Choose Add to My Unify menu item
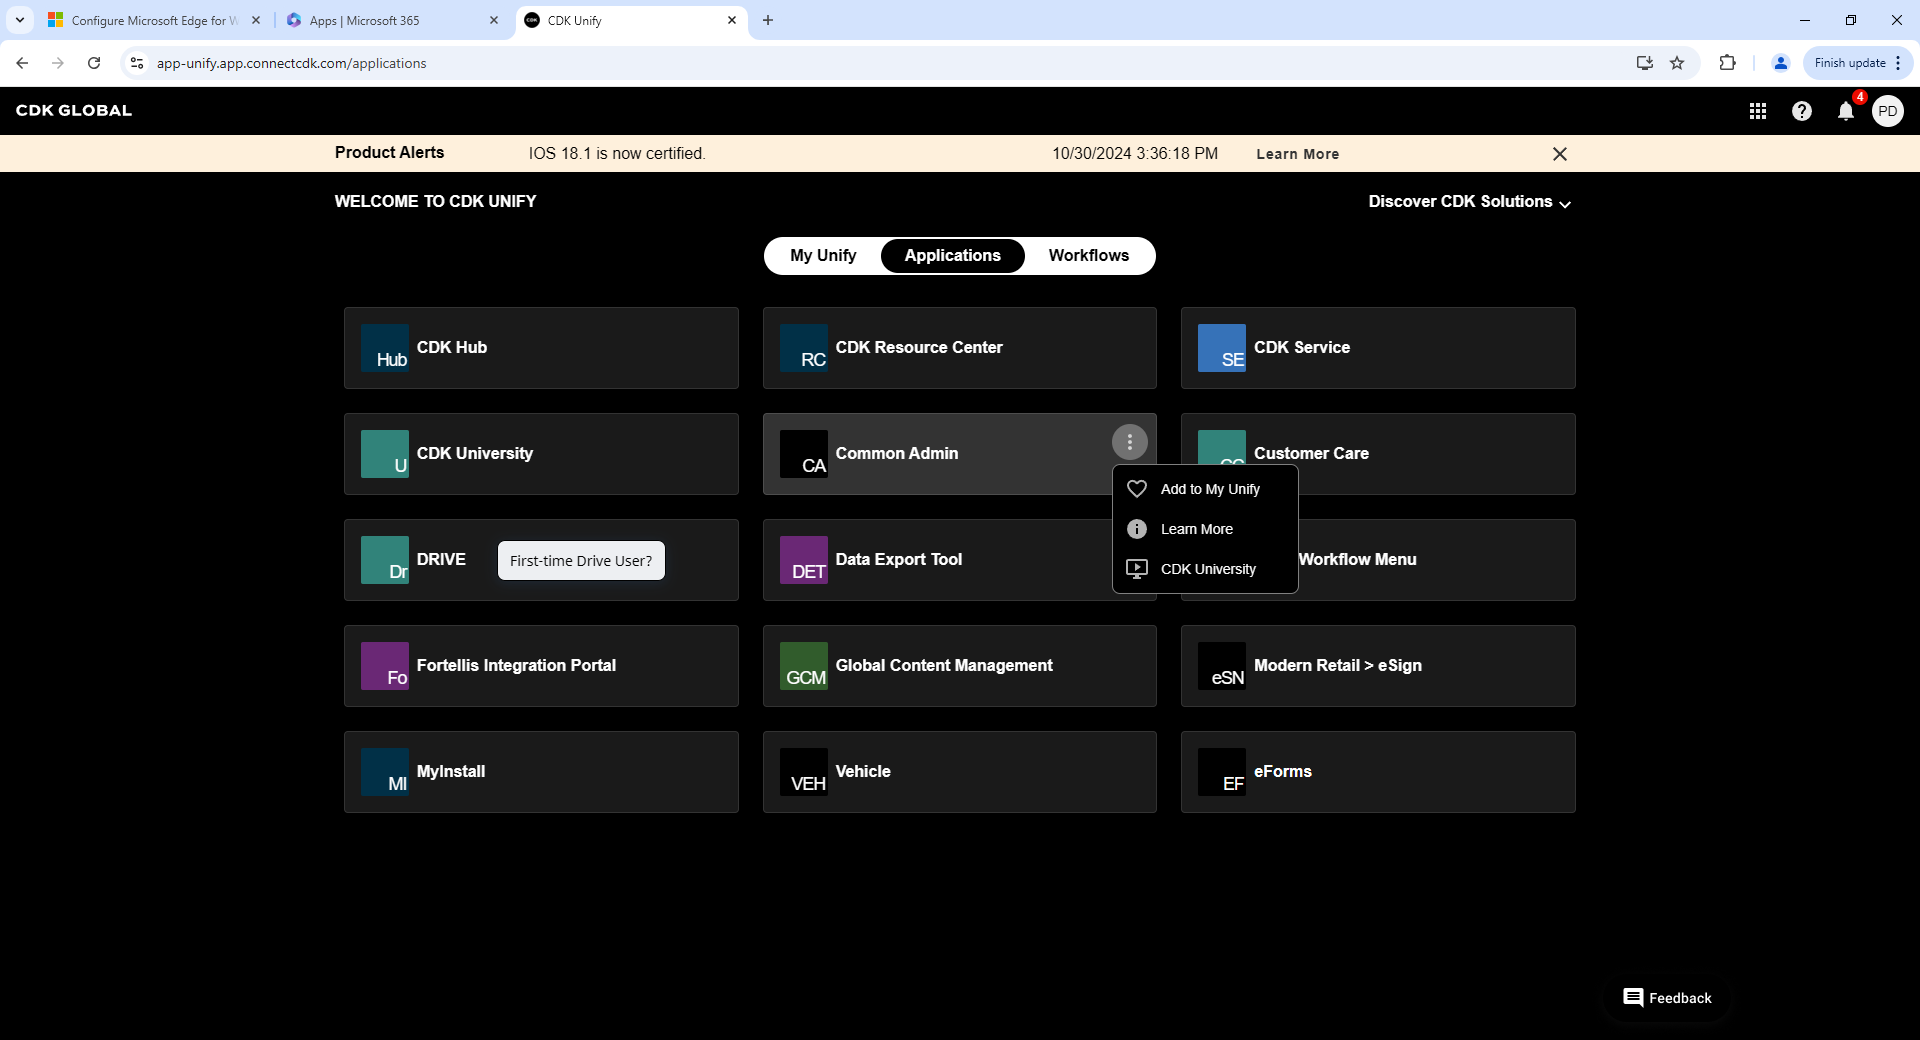Image resolution: width=1920 pixels, height=1040 pixels. (1205, 489)
